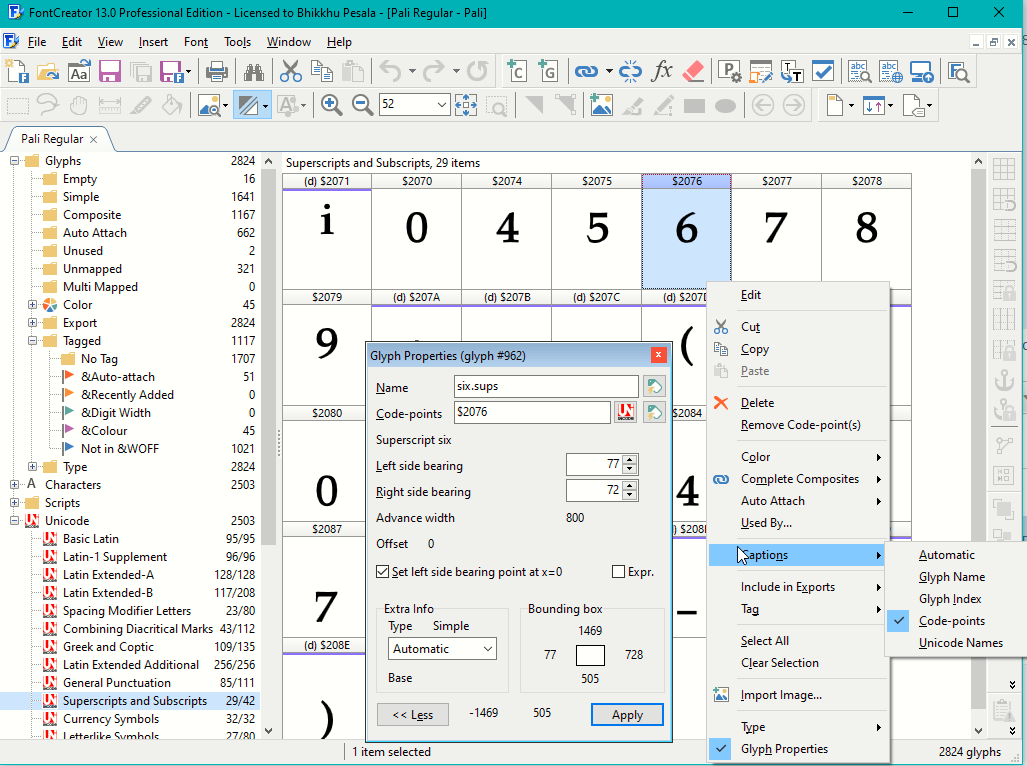Open the Tools menu

tap(237, 42)
